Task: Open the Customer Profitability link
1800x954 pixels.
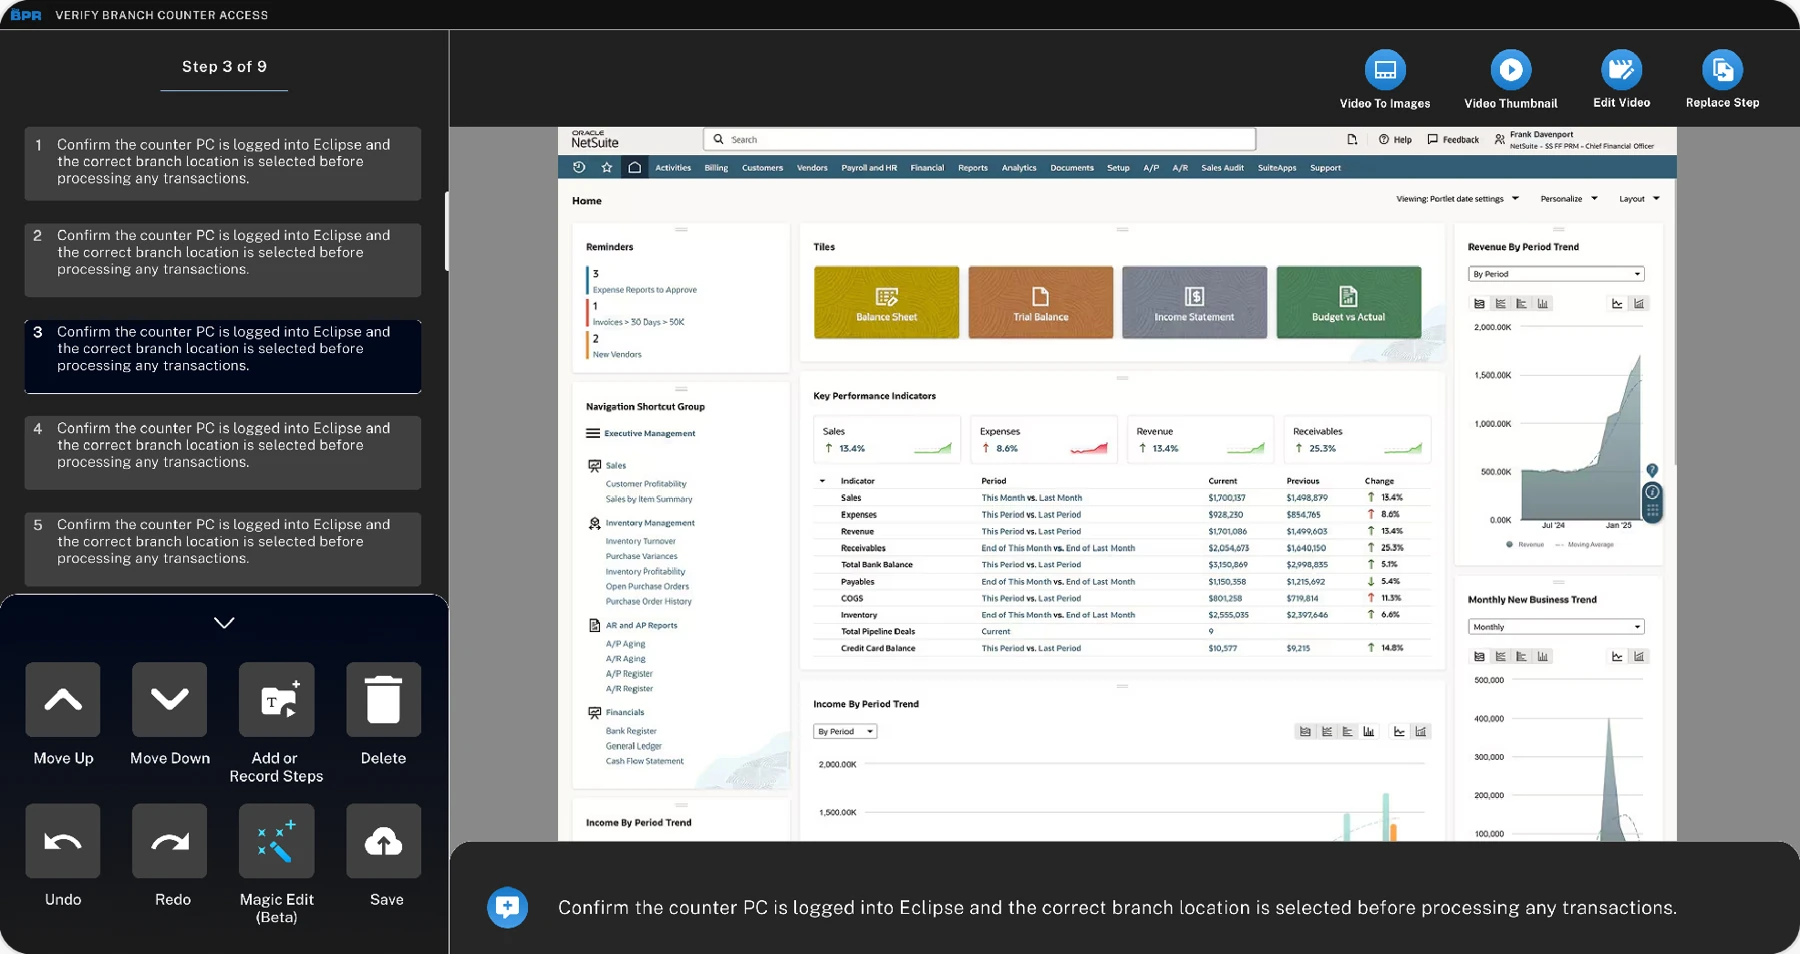Action: 646,484
